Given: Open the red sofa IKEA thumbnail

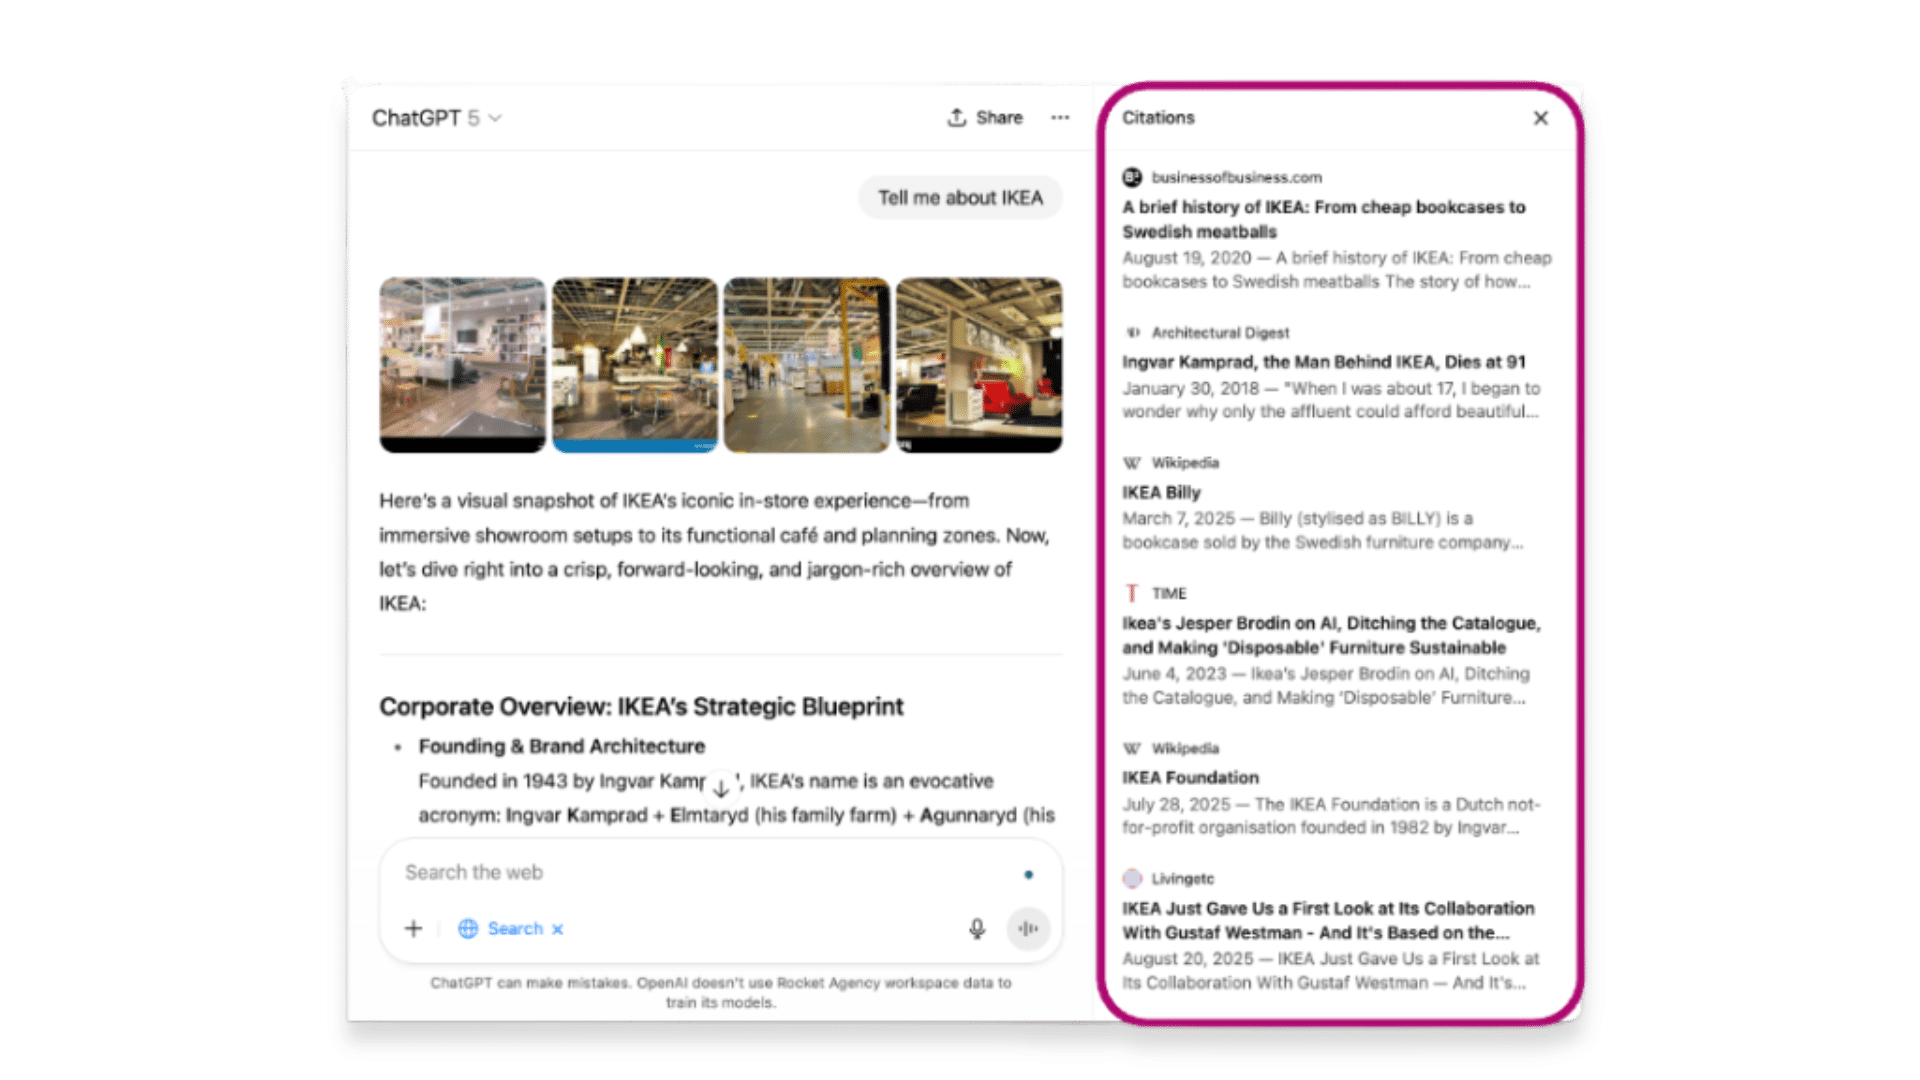Looking at the screenshot, I should coord(979,364).
